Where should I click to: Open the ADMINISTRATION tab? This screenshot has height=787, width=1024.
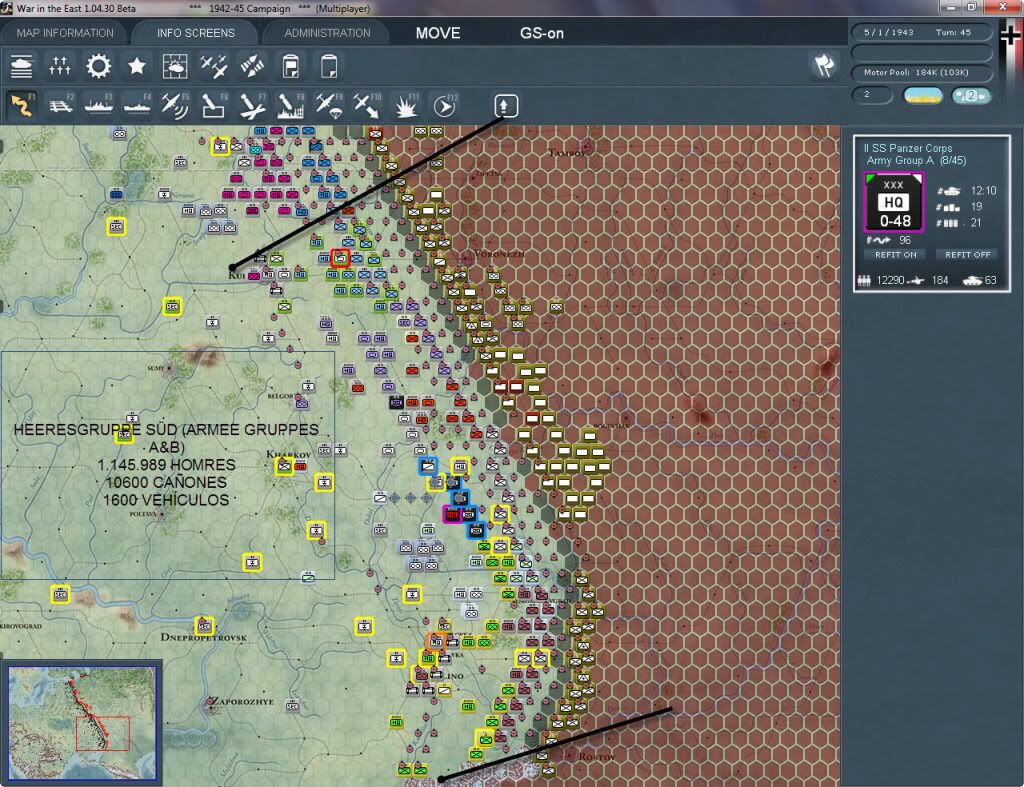point(327,33)
